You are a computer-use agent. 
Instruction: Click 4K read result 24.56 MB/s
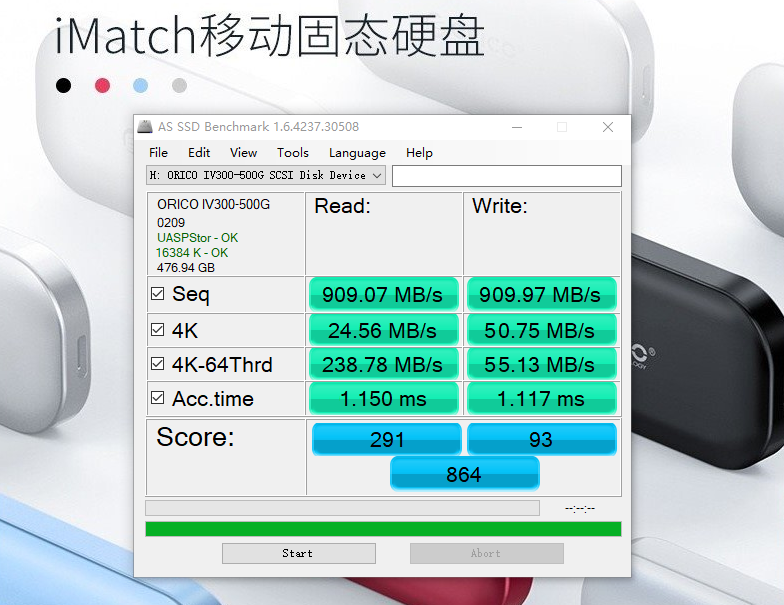point(384,330)
